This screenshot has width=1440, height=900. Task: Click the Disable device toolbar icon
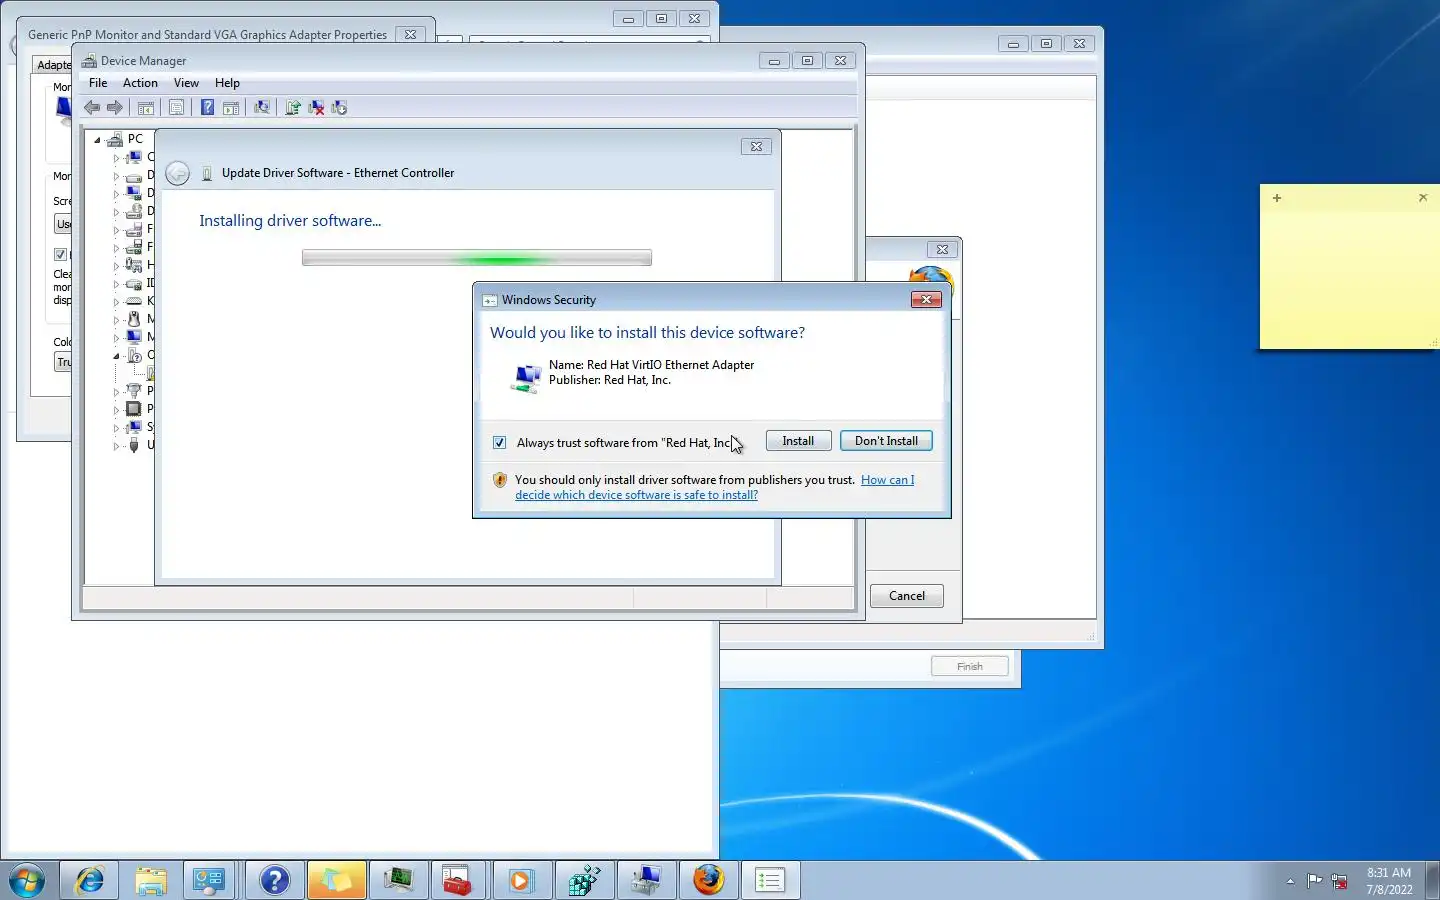tap(339, 108)
